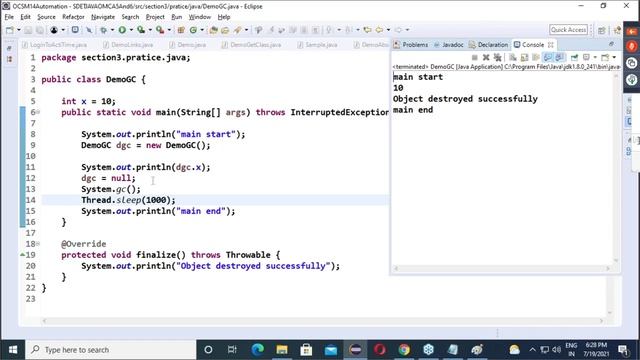Minimize the Console view panel
The image size is (640, 360).
pyautogui.click(x=612, y=44)
